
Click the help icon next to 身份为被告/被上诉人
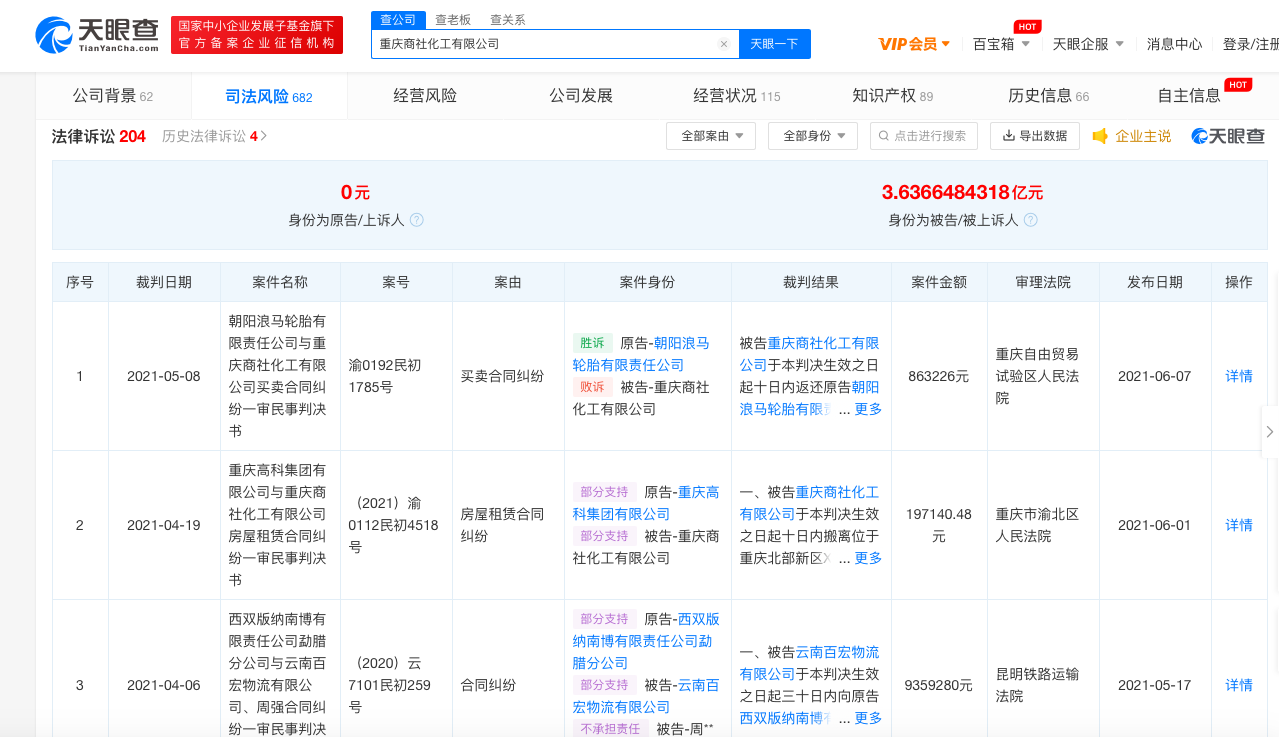pos(1031,220)
